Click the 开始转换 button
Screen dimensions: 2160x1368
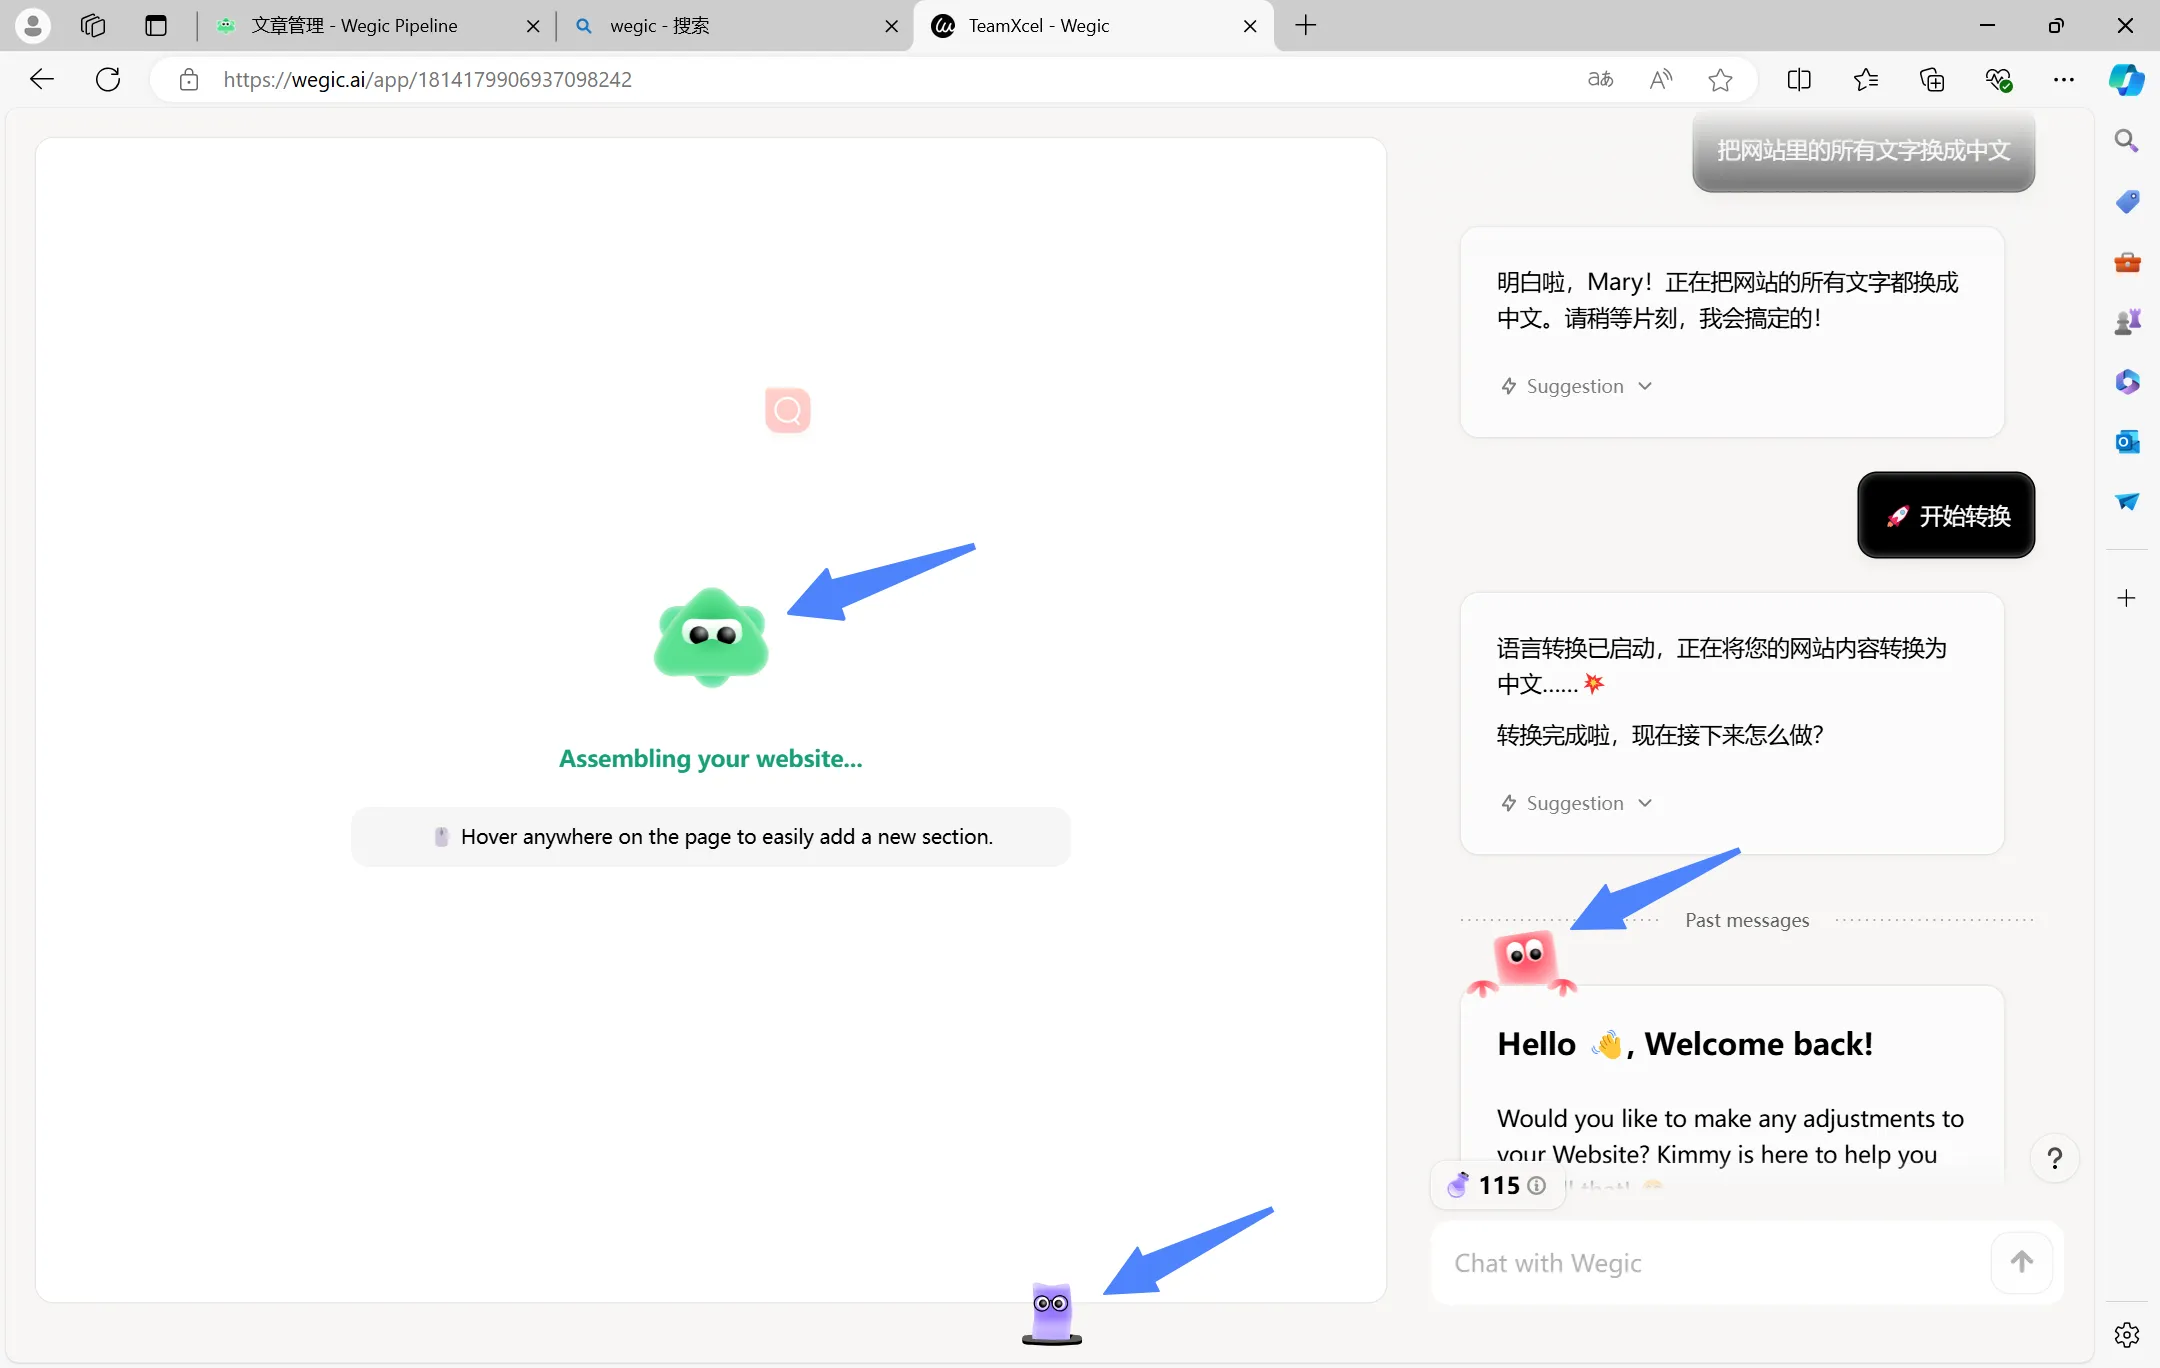tap(1946, 515)
